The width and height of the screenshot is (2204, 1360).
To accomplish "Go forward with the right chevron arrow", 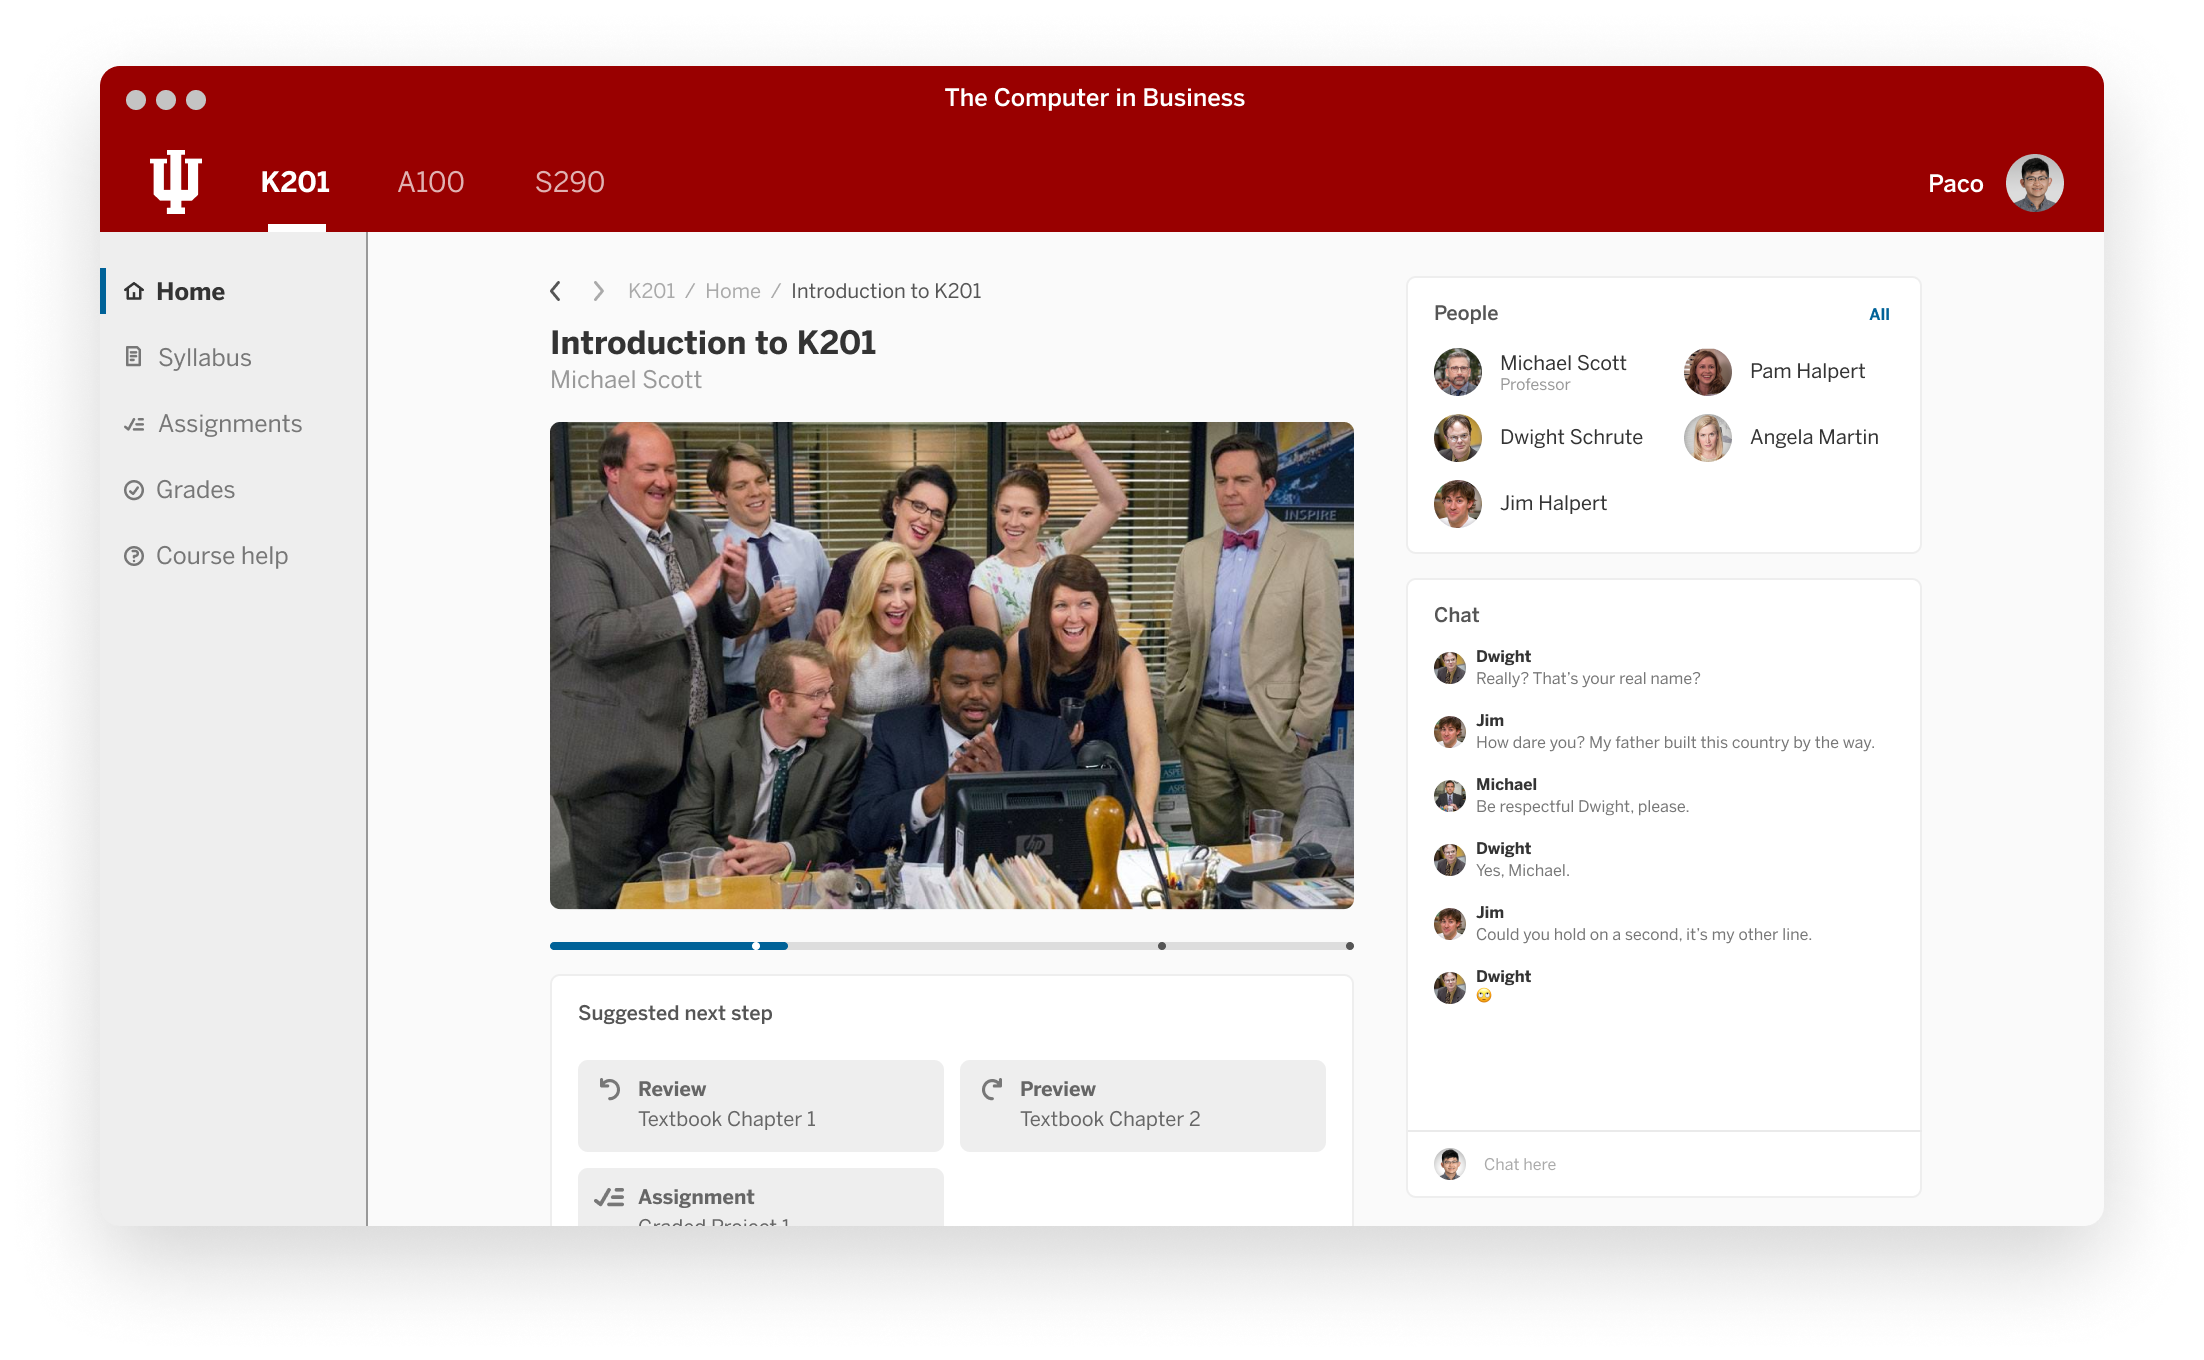I will point(598,291).
